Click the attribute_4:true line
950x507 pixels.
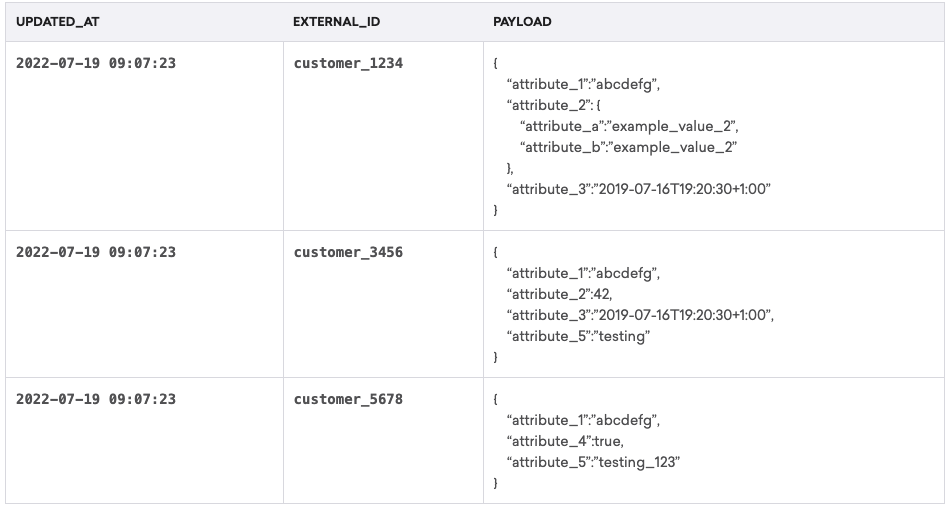(565, 441)
